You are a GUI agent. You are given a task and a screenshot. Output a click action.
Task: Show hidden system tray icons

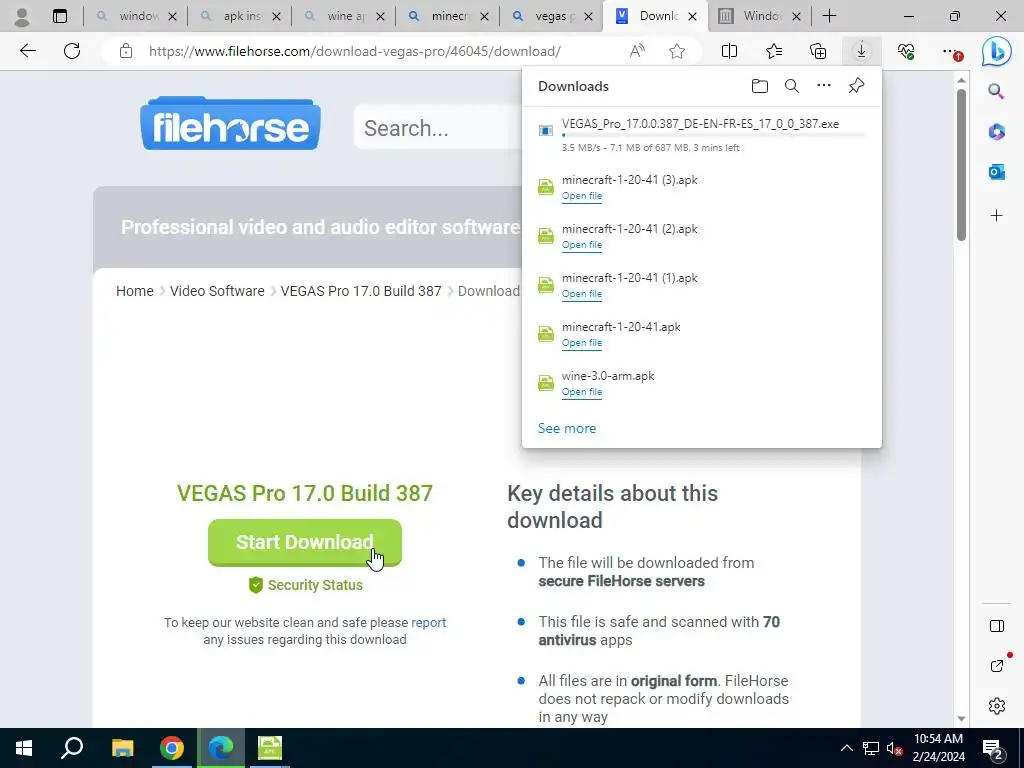click(x=846, y=748)
